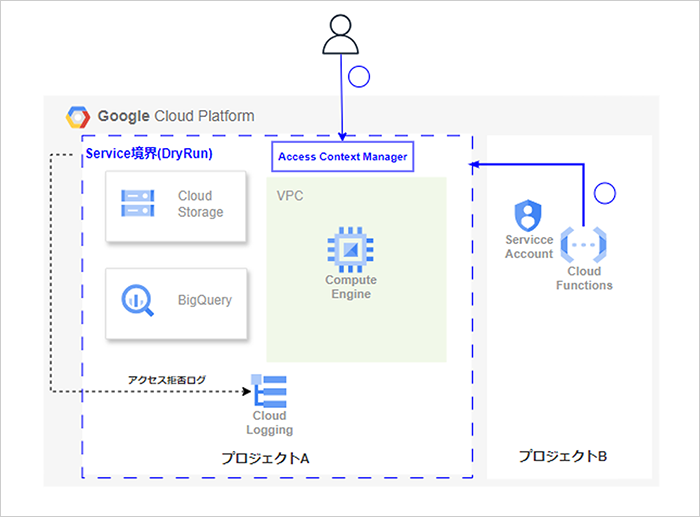
Task: Click the "プロジェクトA" label
Action: (265, 458)
